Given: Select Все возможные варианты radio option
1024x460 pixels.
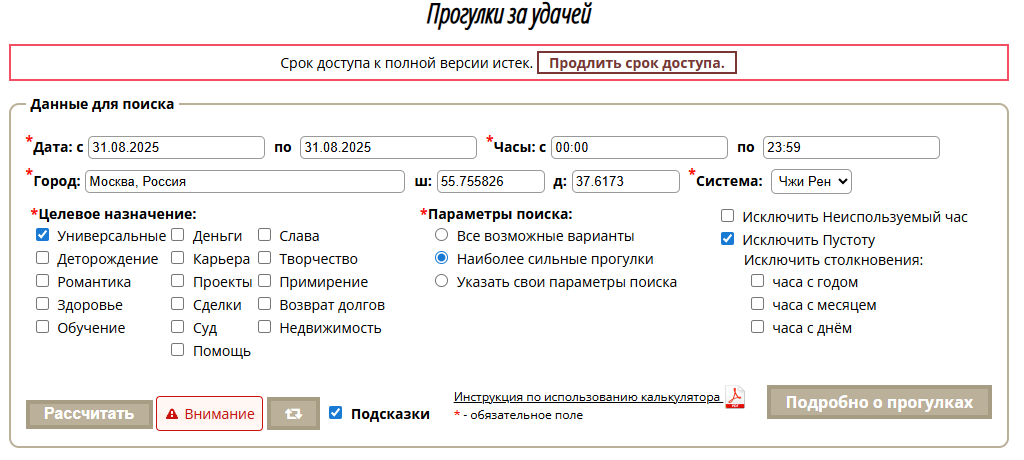Looking at the screenshot, I should point(441,236).
